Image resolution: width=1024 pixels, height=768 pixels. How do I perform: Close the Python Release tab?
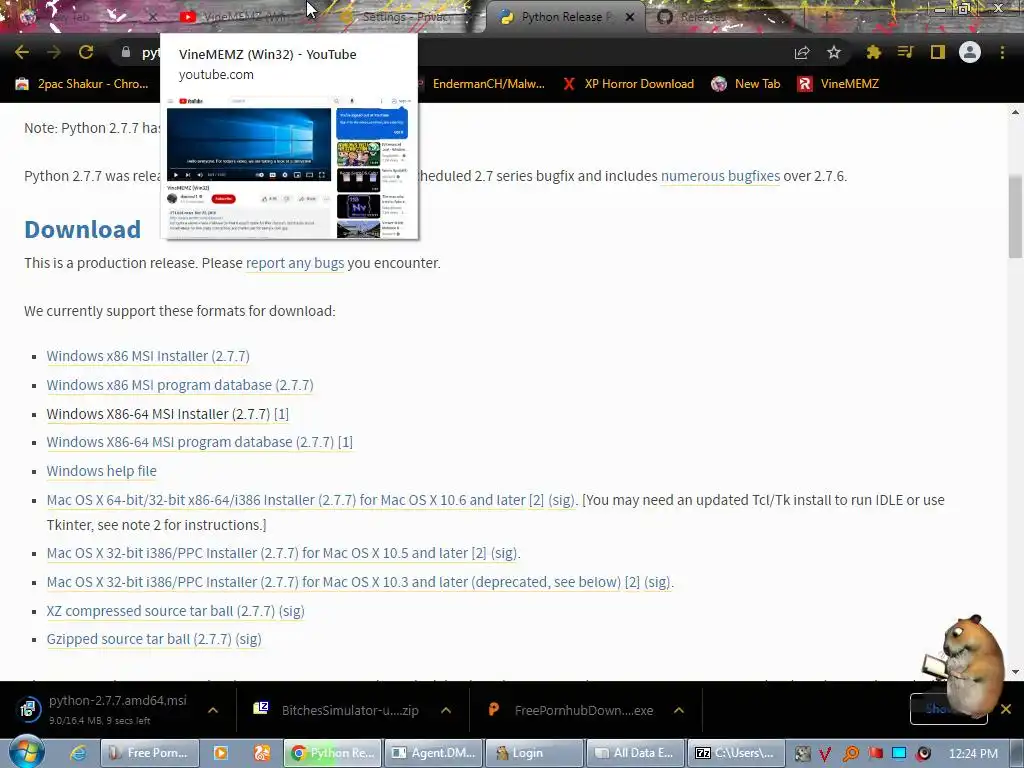(630, 18)
